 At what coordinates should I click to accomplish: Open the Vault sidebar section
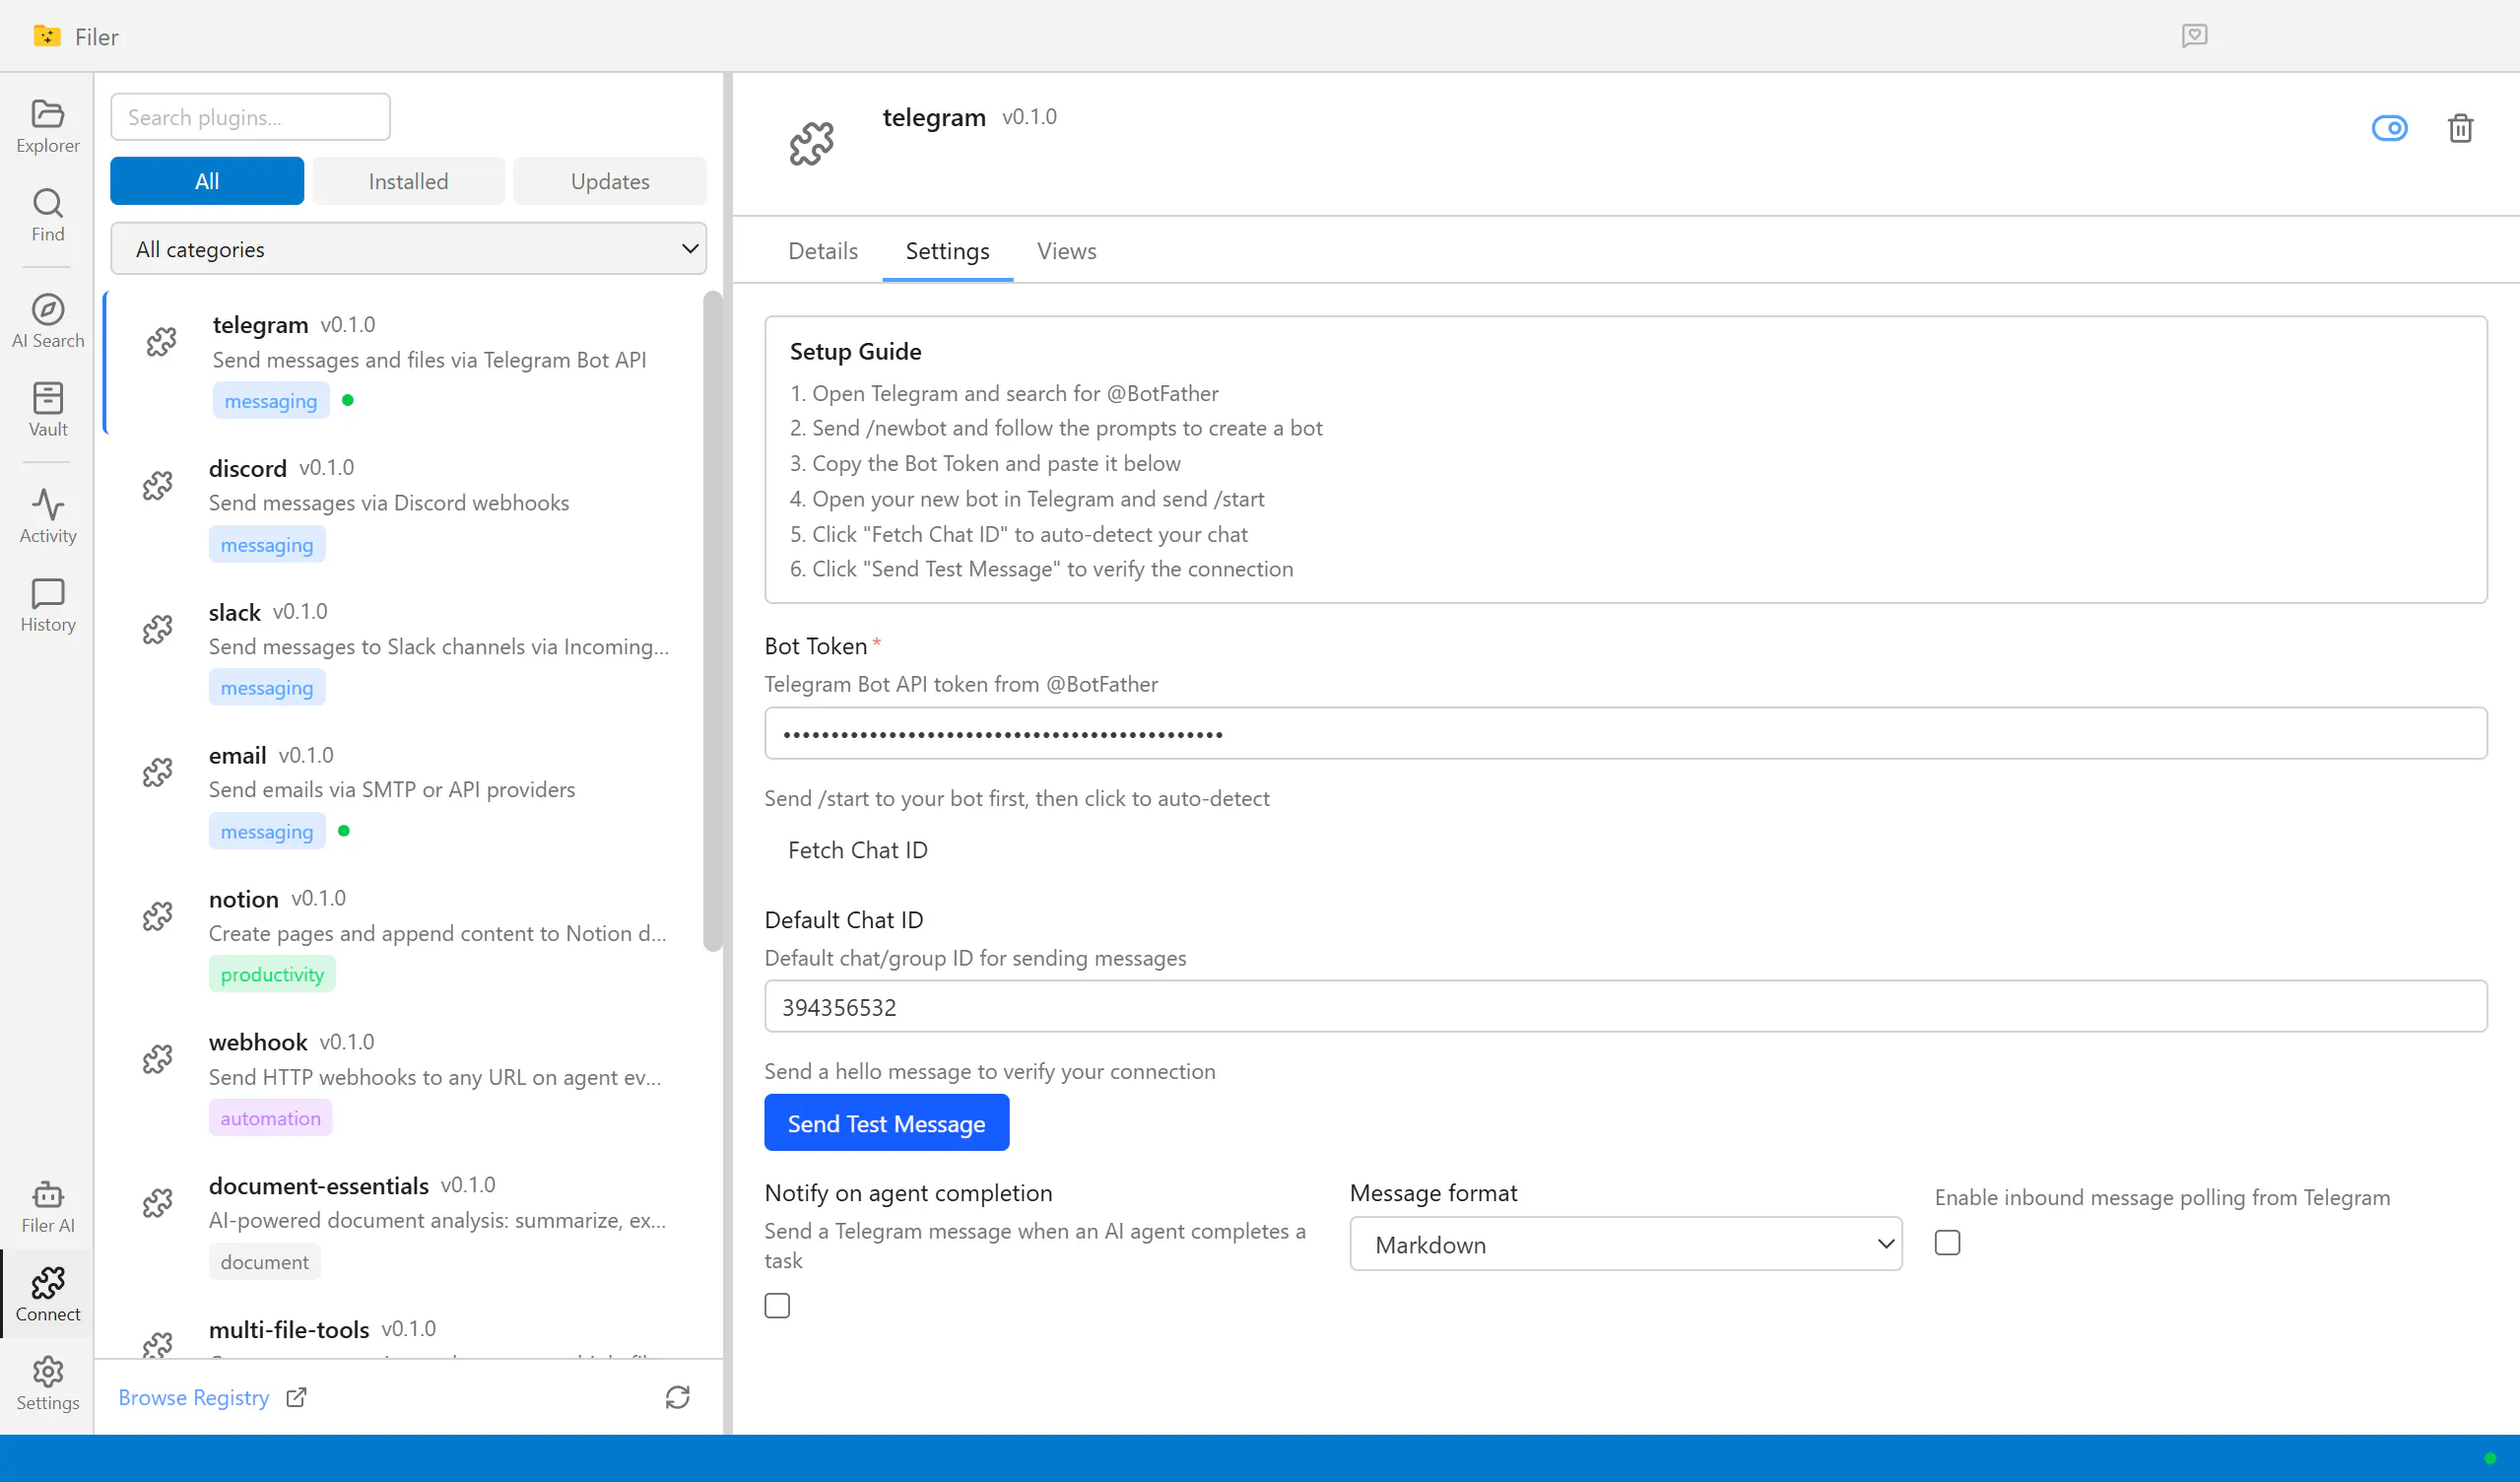pos(47,409)
